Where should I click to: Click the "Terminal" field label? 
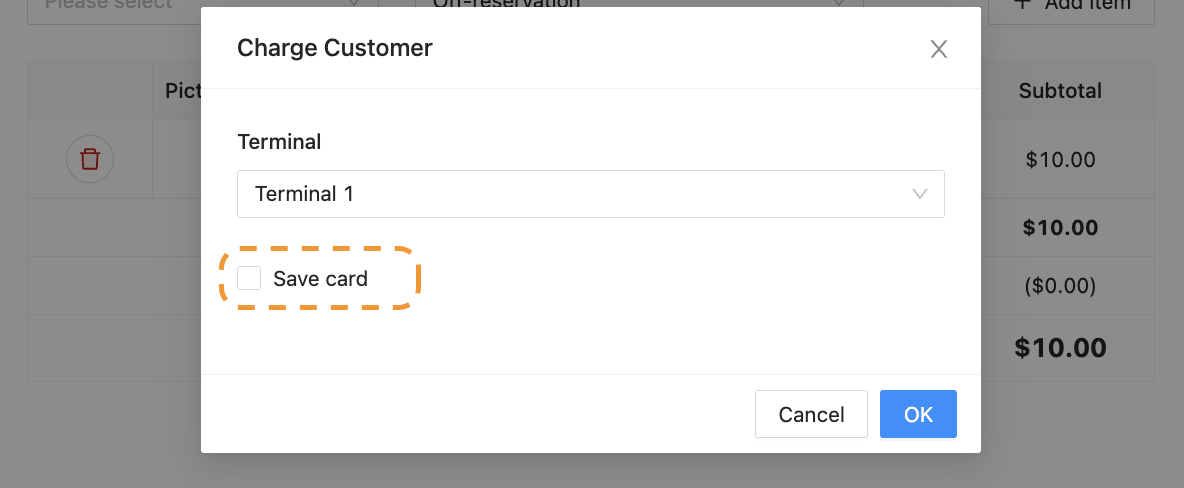point(279,142)
